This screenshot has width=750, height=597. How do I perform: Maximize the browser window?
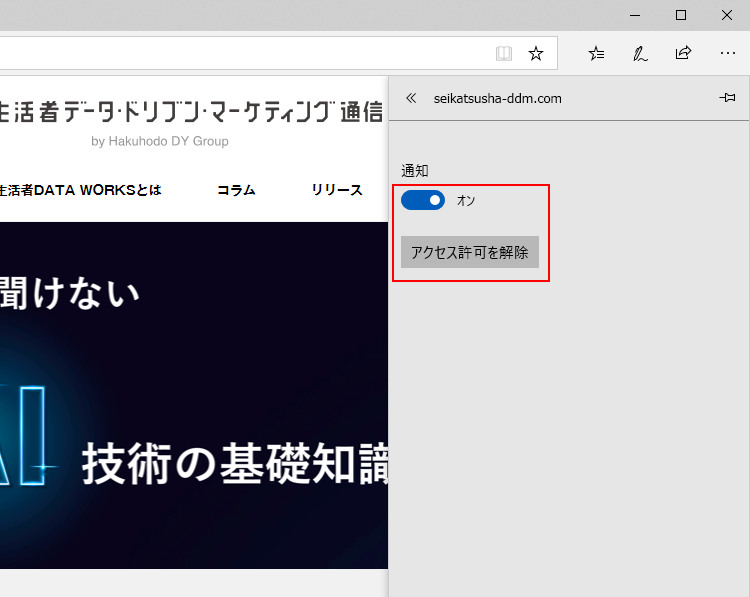pos(681,15)
